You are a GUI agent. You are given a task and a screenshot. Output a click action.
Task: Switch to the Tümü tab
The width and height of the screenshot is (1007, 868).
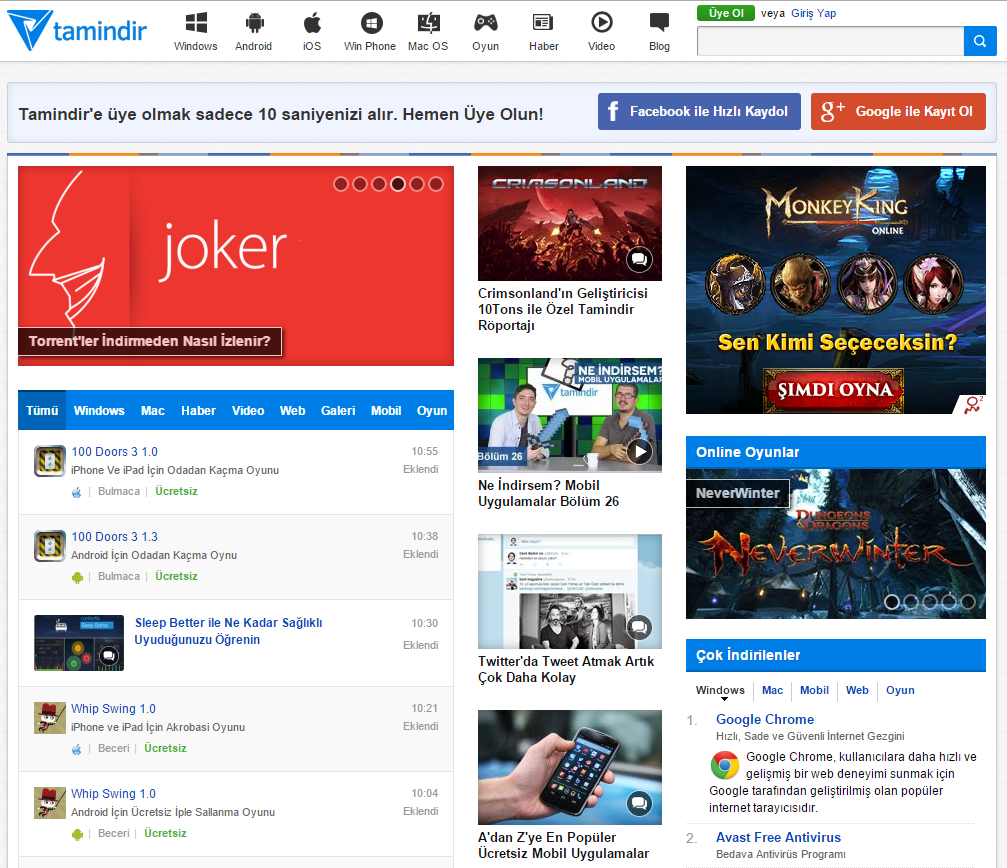tap(42, 410)
